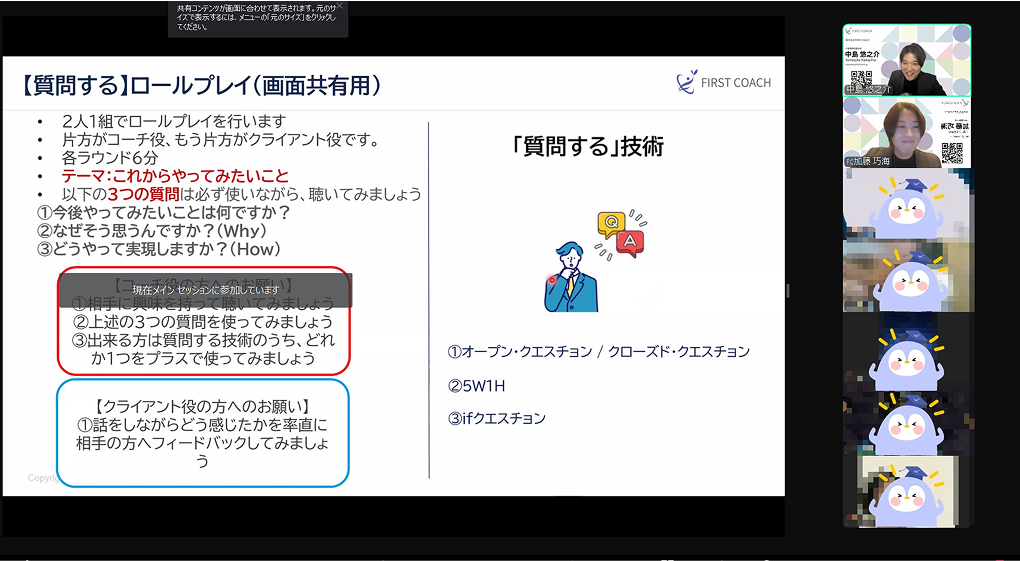The height and width of the screenshot is (561, 1020).
Task: Click the divider handle beside the gallery strip
Action: click(788, 290)
